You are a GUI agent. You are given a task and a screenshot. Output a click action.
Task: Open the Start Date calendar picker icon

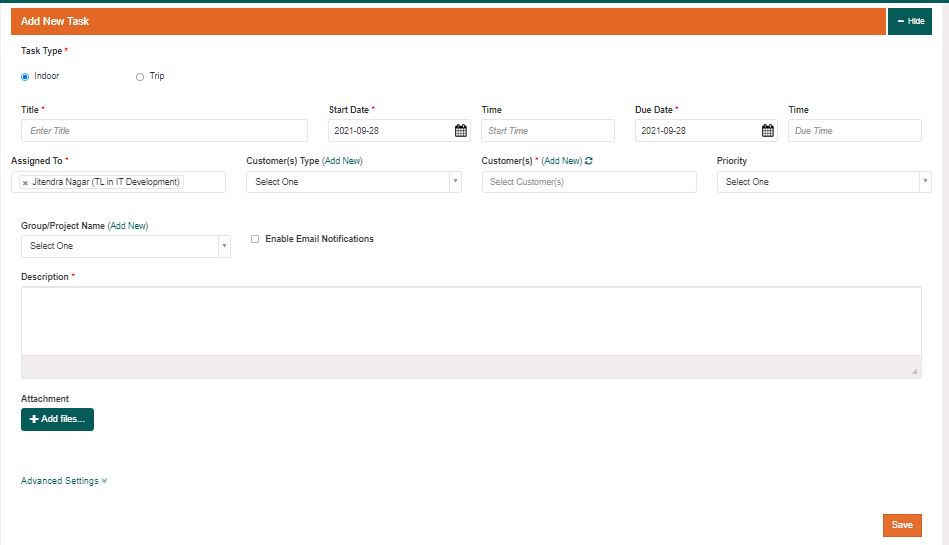[461, 131]
